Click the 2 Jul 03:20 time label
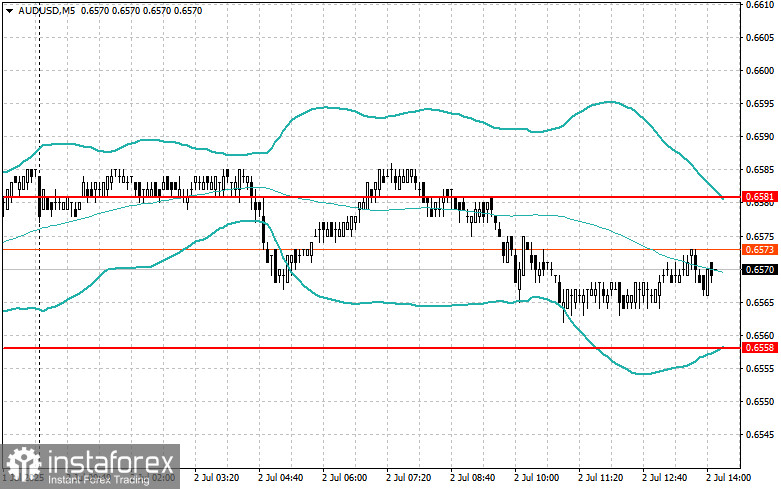 tap(217, 478)
